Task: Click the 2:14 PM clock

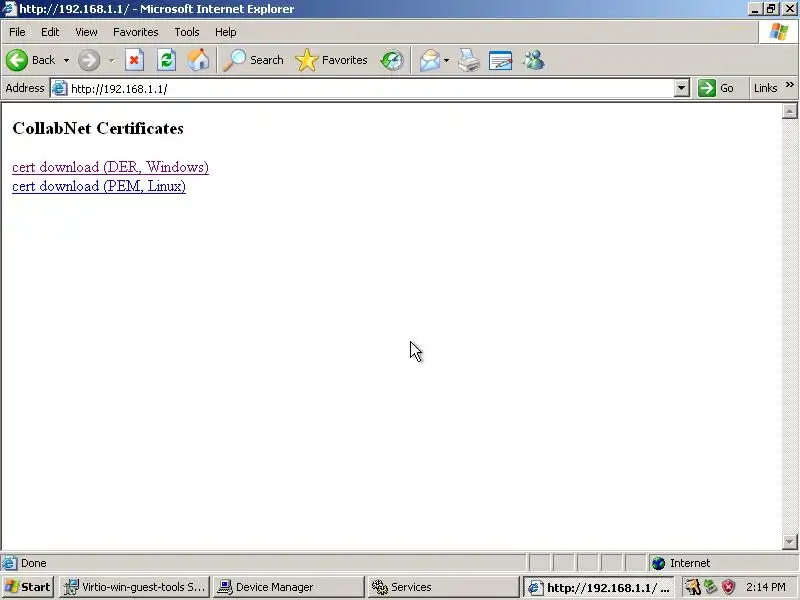Action: (x=765, y=587)
